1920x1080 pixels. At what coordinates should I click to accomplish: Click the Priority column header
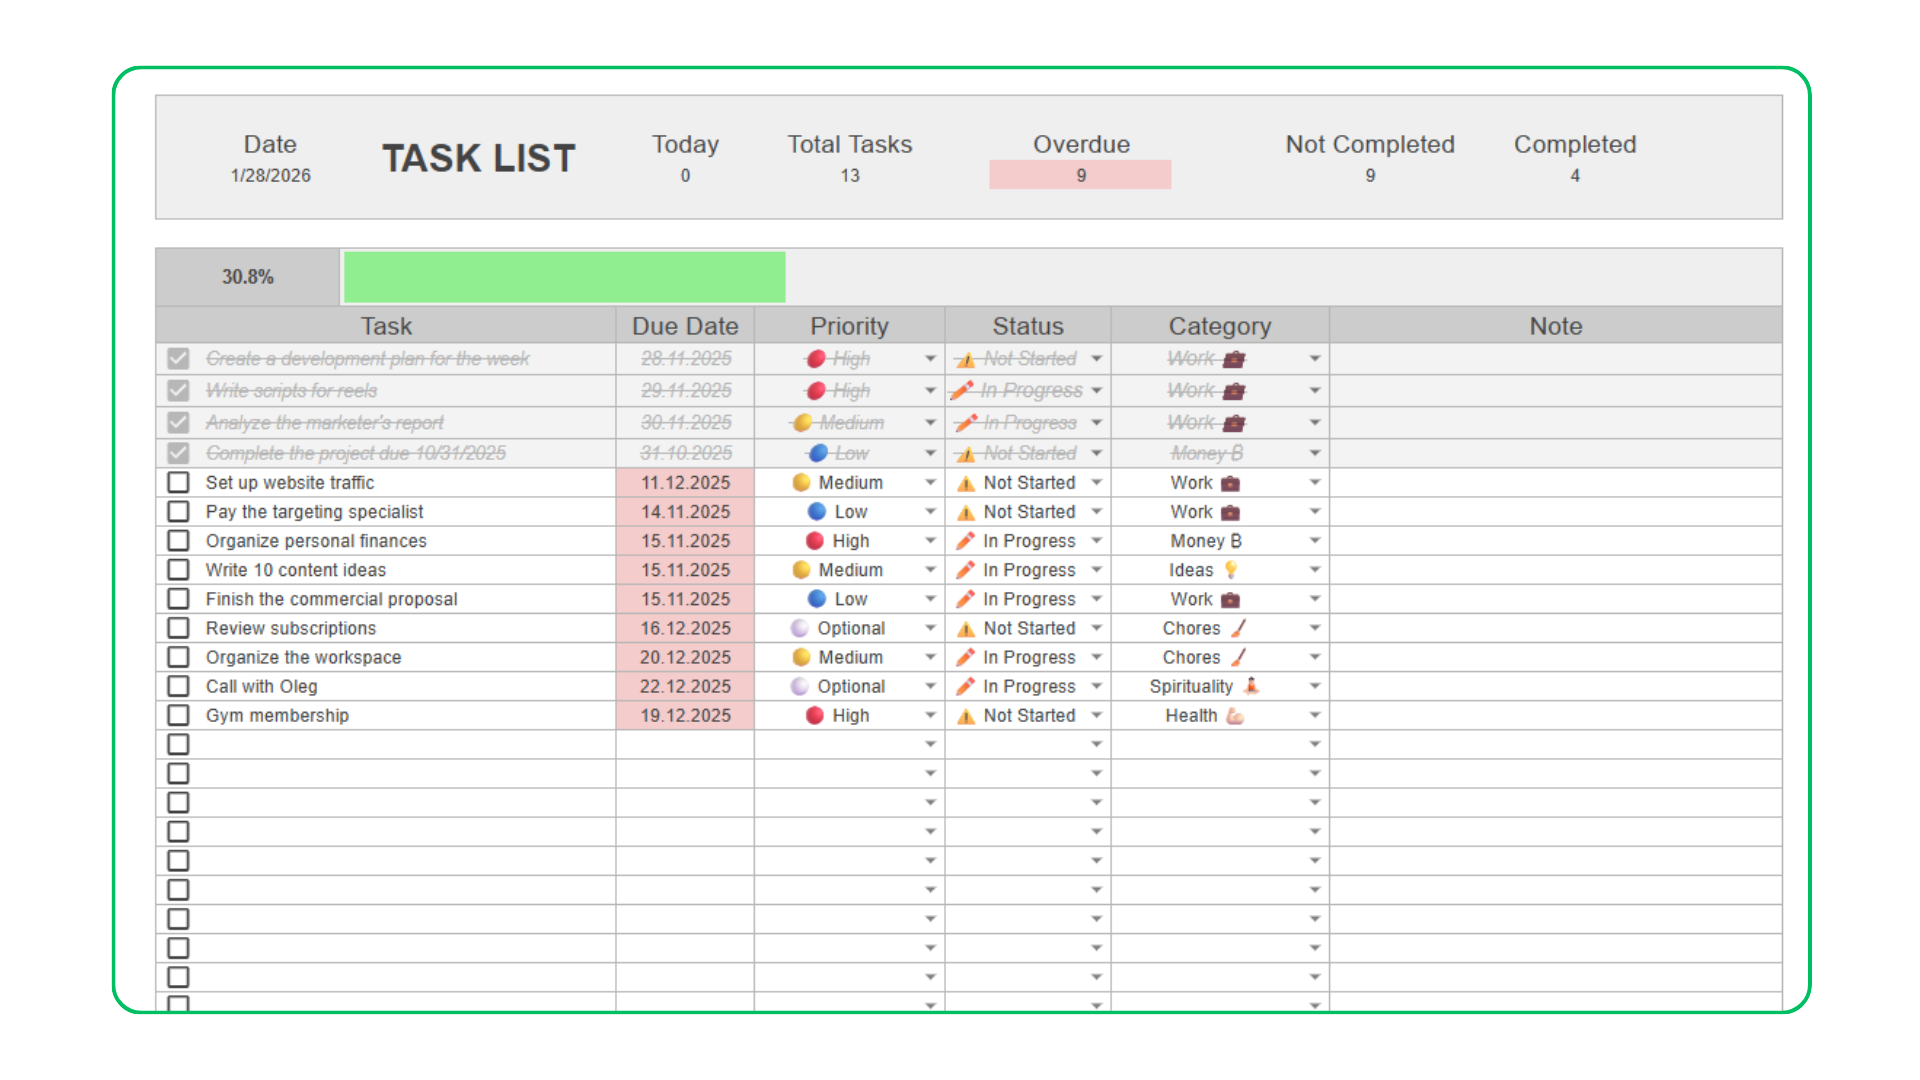[849, 326]
